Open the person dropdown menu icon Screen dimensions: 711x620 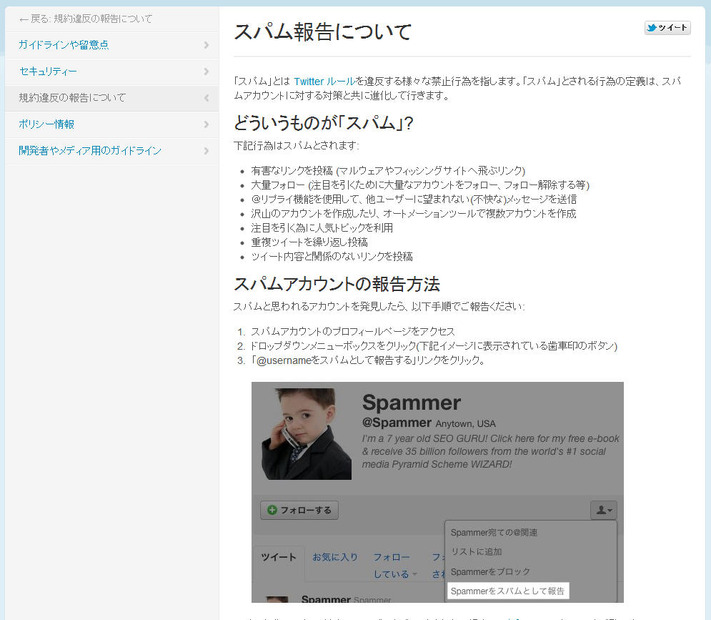pos(604,510)
